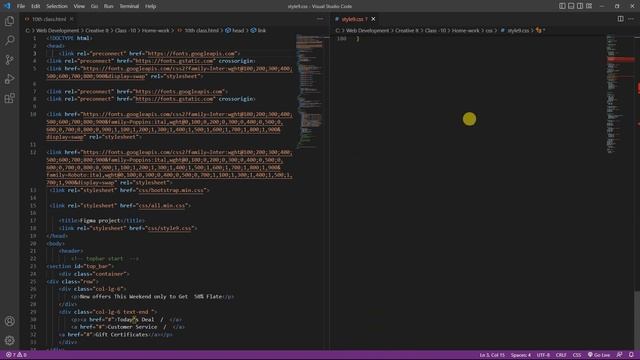This screenshot has height=360, width=640.
Task: Click the left editor minimap
Action: (x=311, y=92)
